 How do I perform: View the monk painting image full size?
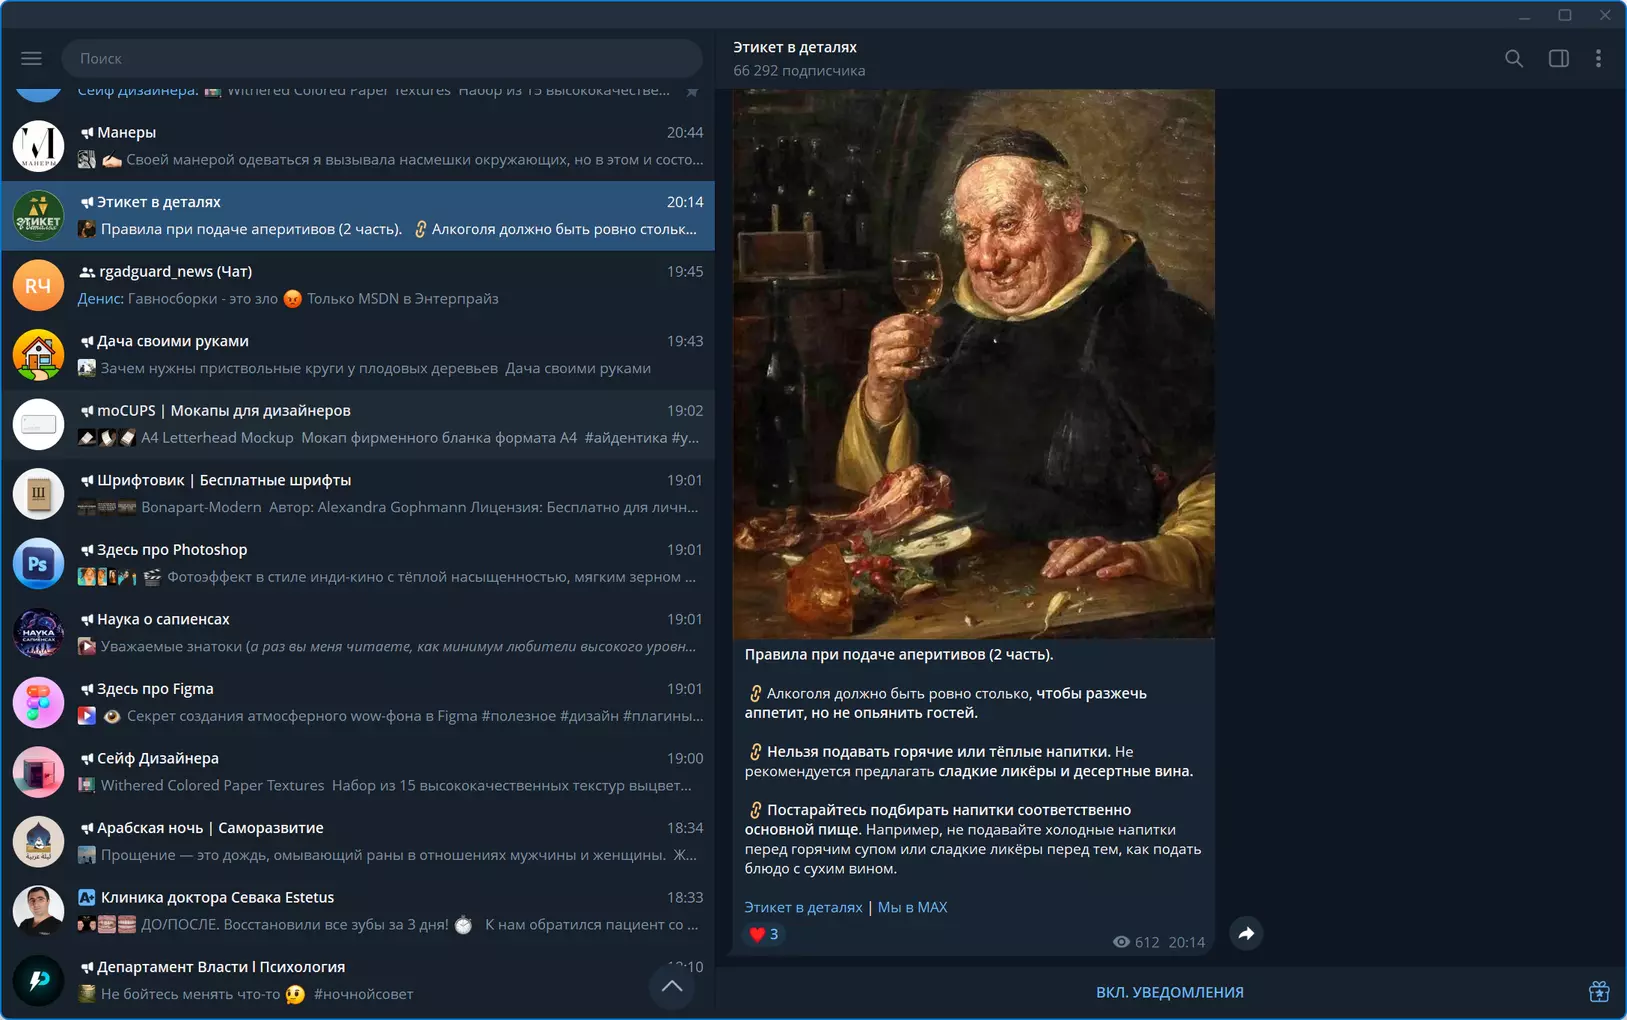pos(974,364)
